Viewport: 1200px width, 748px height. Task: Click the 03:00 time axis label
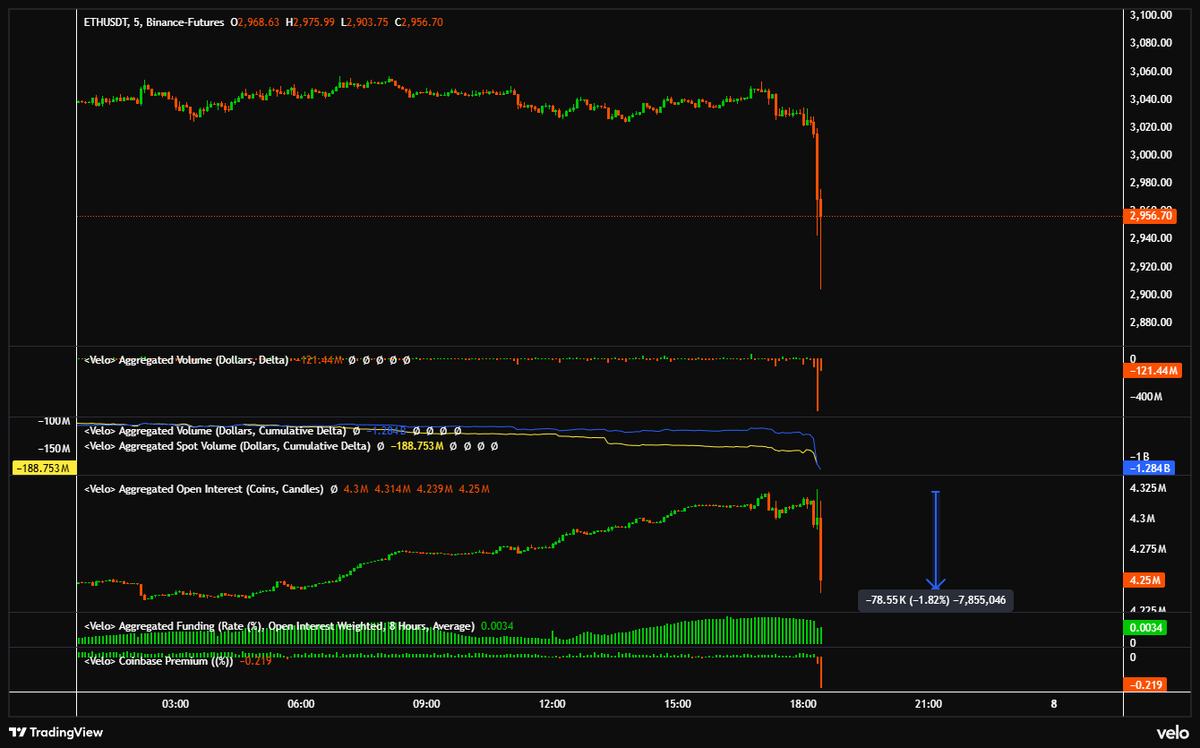click(176, 704)
